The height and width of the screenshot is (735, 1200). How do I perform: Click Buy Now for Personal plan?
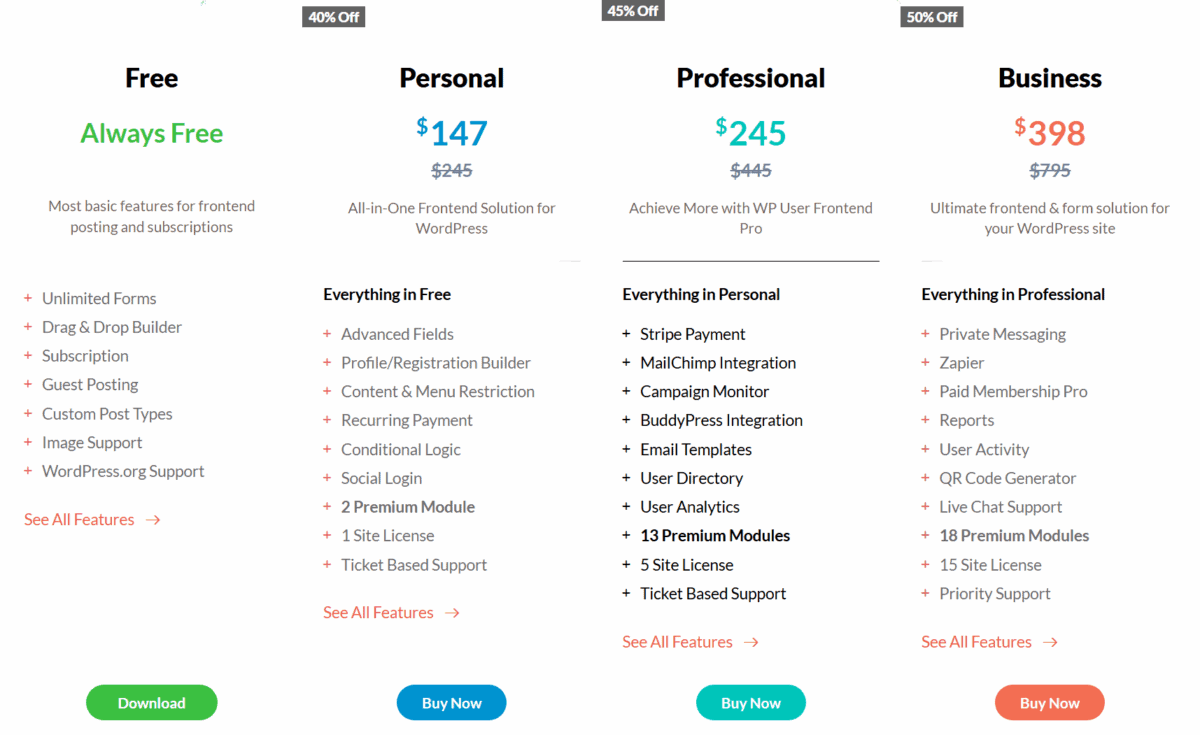coord(451,703)
